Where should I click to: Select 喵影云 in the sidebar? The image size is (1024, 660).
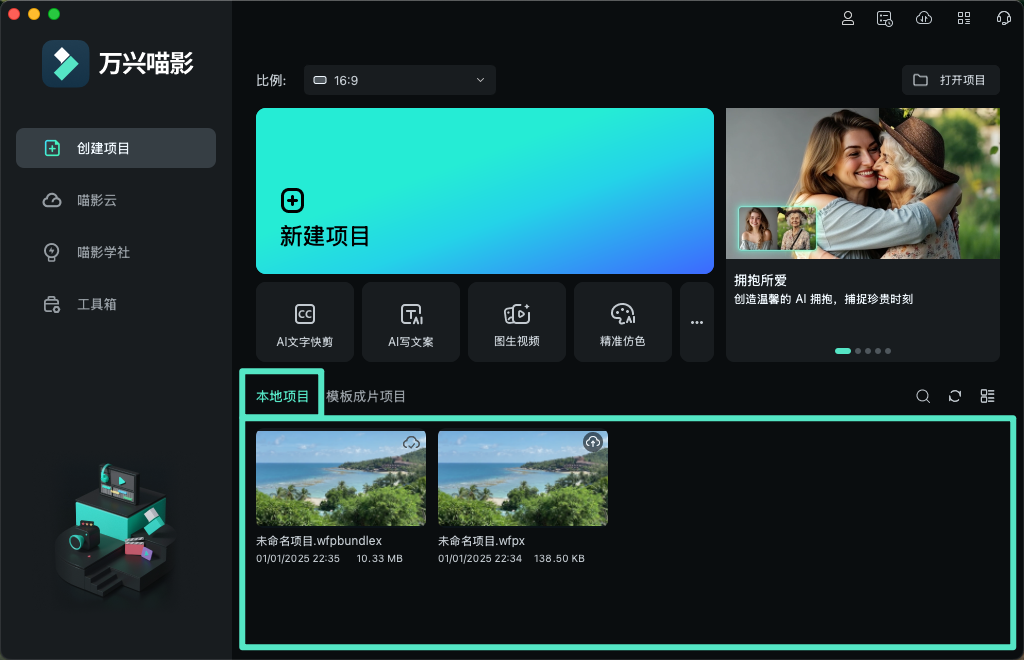pyautogui.click(x=115, y=200)
